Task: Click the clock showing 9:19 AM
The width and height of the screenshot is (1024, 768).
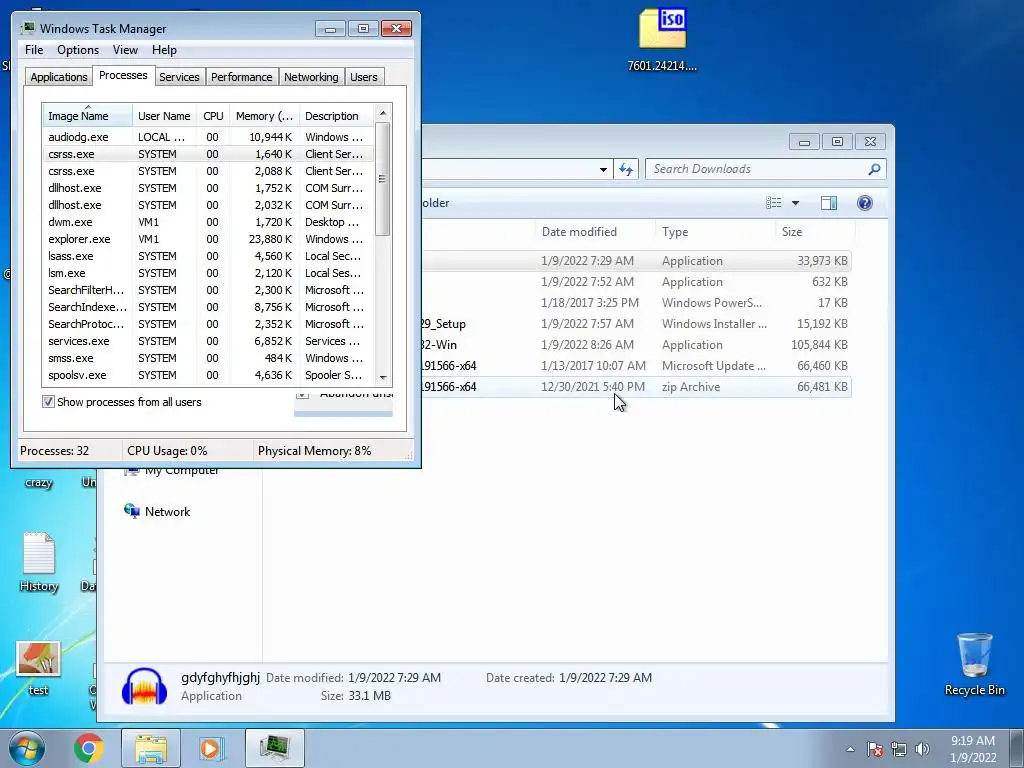Action: click(972, 749)
